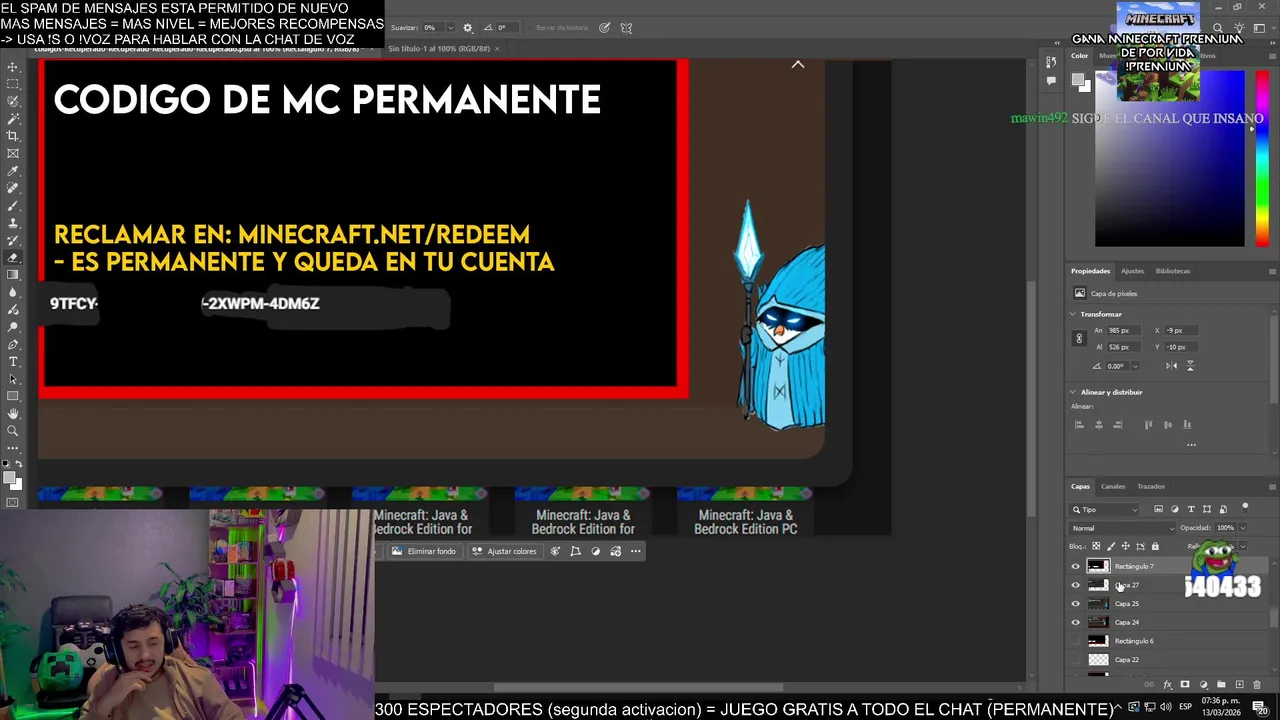
Task: Open the Color panel tab
Action: point(1080,55)
